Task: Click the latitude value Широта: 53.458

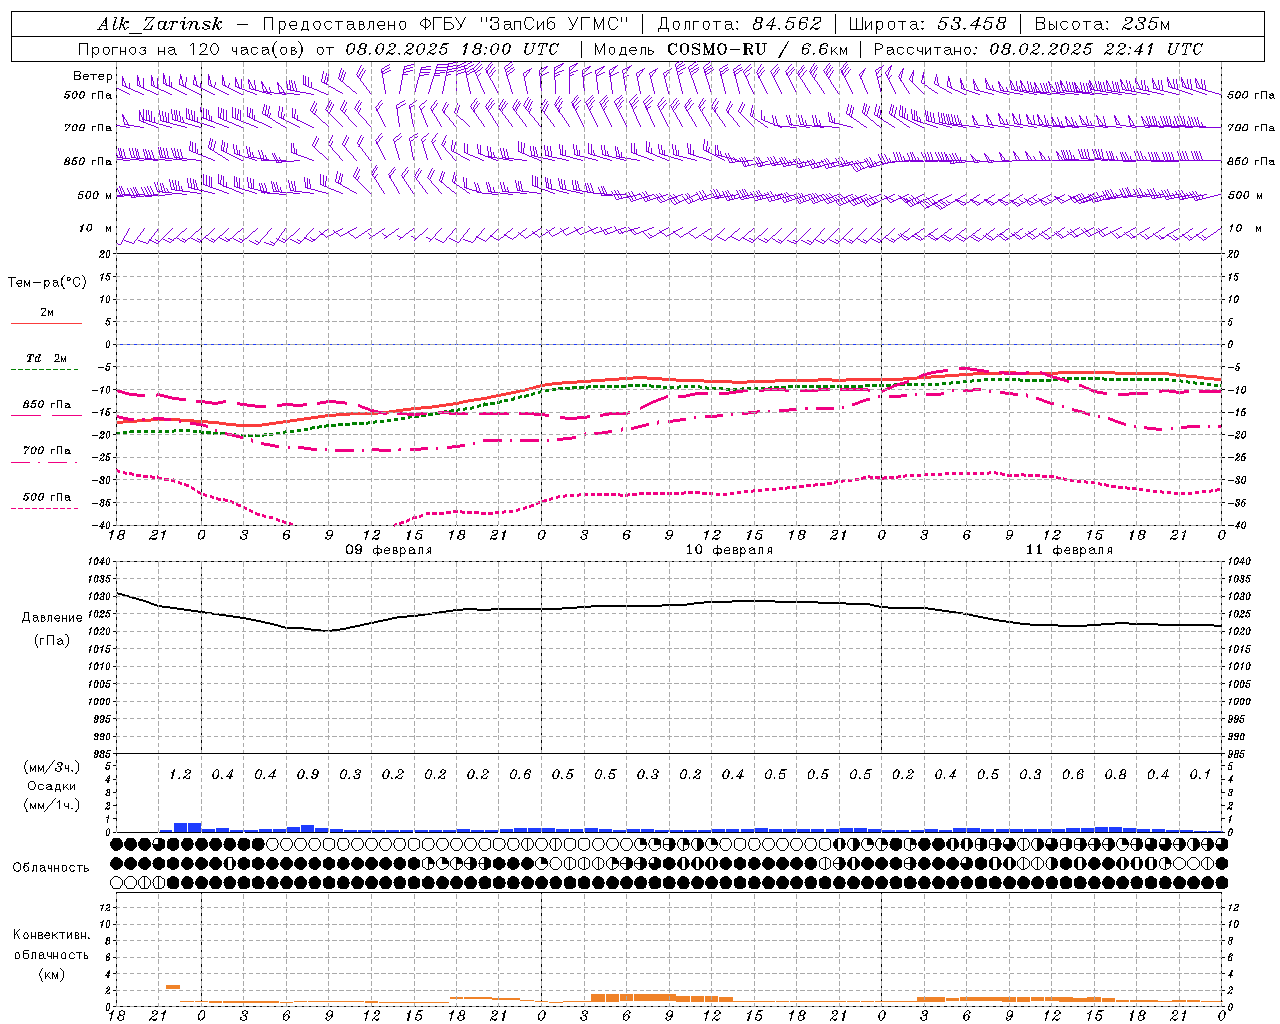Action: (x=927, y=24)
